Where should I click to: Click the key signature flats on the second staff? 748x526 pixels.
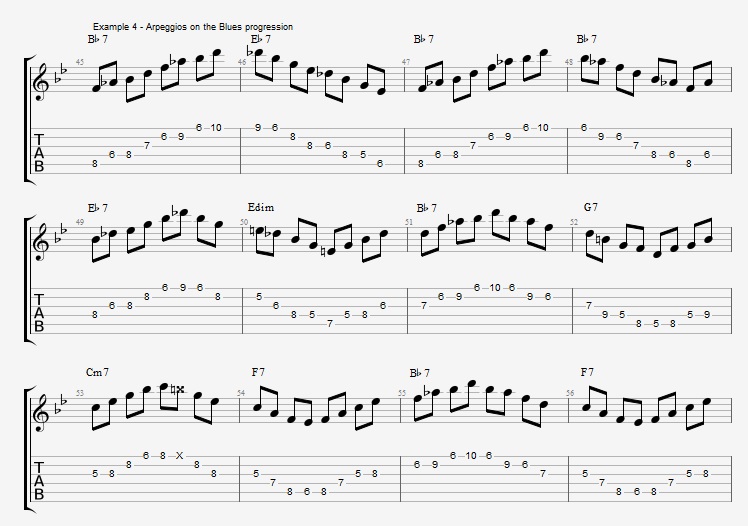tap(62, 233)
